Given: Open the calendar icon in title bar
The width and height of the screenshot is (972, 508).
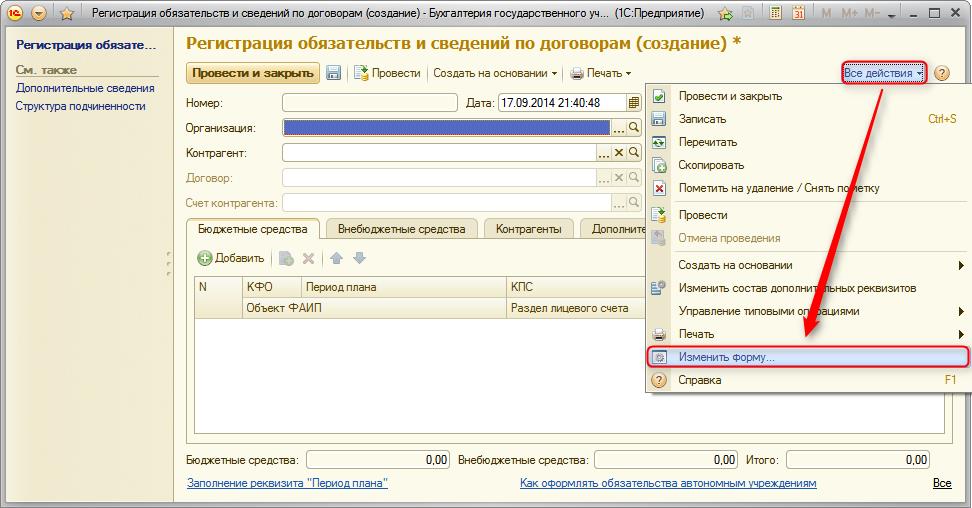Looking at the screenshot, I should [798, 12].
